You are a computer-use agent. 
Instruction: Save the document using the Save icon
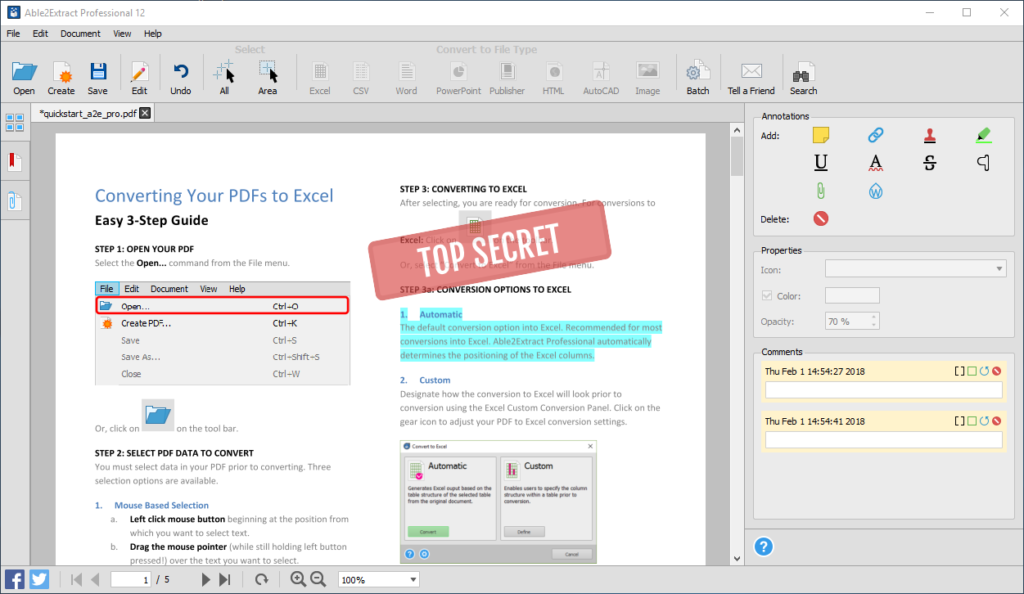[97, 78]
